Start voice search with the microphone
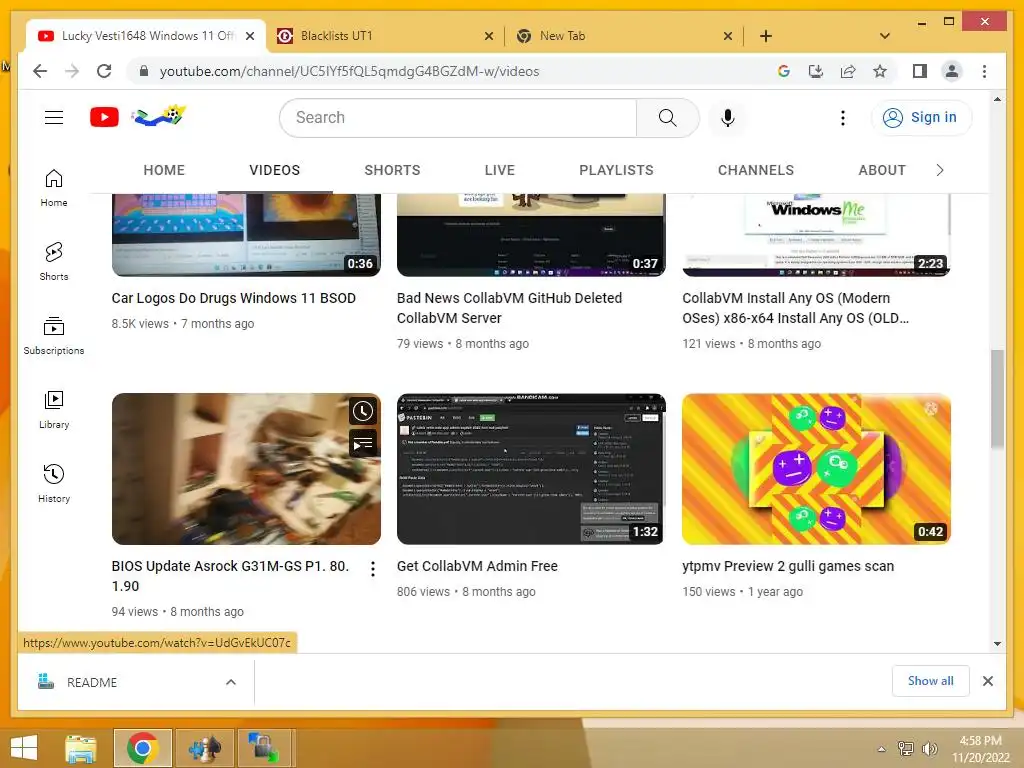Screen dimensions: 1024x768 coord(728,118)
